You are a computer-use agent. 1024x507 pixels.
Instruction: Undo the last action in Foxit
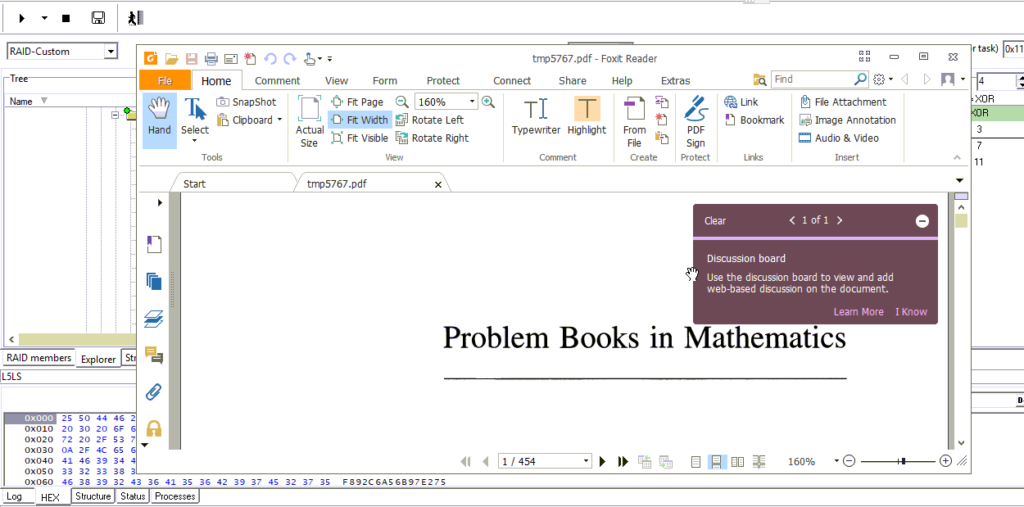click(270, 59)
